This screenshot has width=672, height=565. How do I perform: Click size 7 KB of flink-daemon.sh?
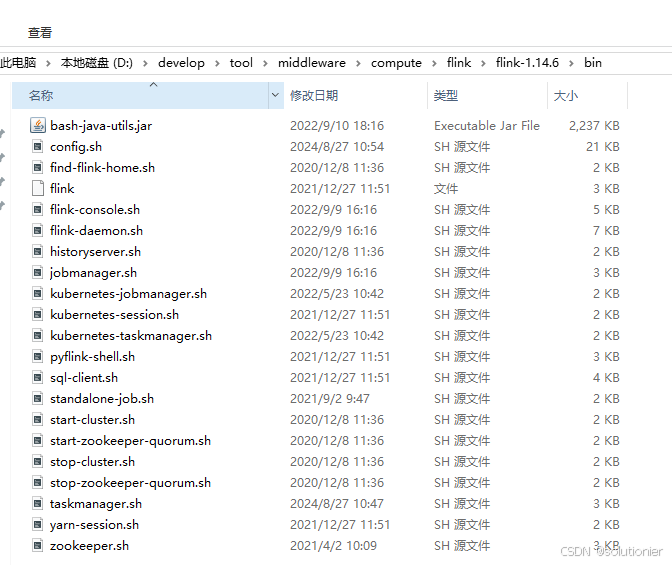coord(606,231)
